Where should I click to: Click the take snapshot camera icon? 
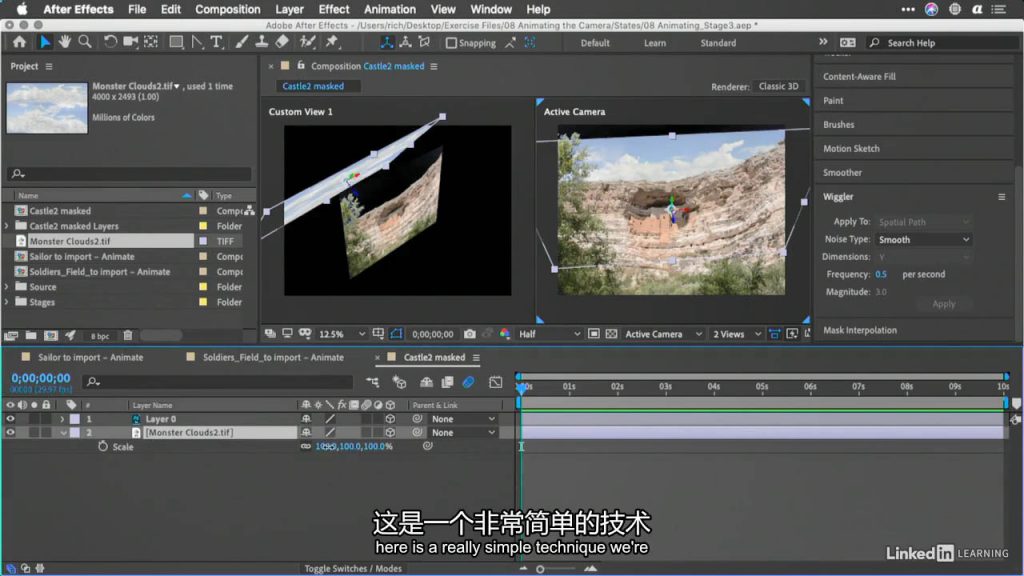tap(470, 334)
